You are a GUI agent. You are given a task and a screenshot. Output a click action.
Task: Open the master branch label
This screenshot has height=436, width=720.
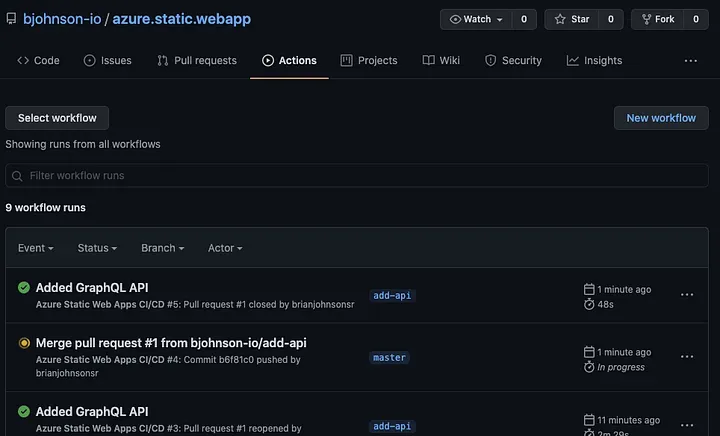point(389,358)
